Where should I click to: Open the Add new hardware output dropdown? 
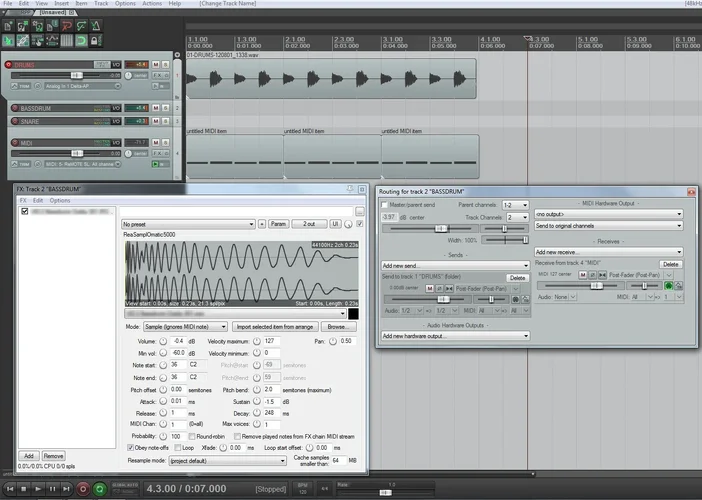coord(455,336)
